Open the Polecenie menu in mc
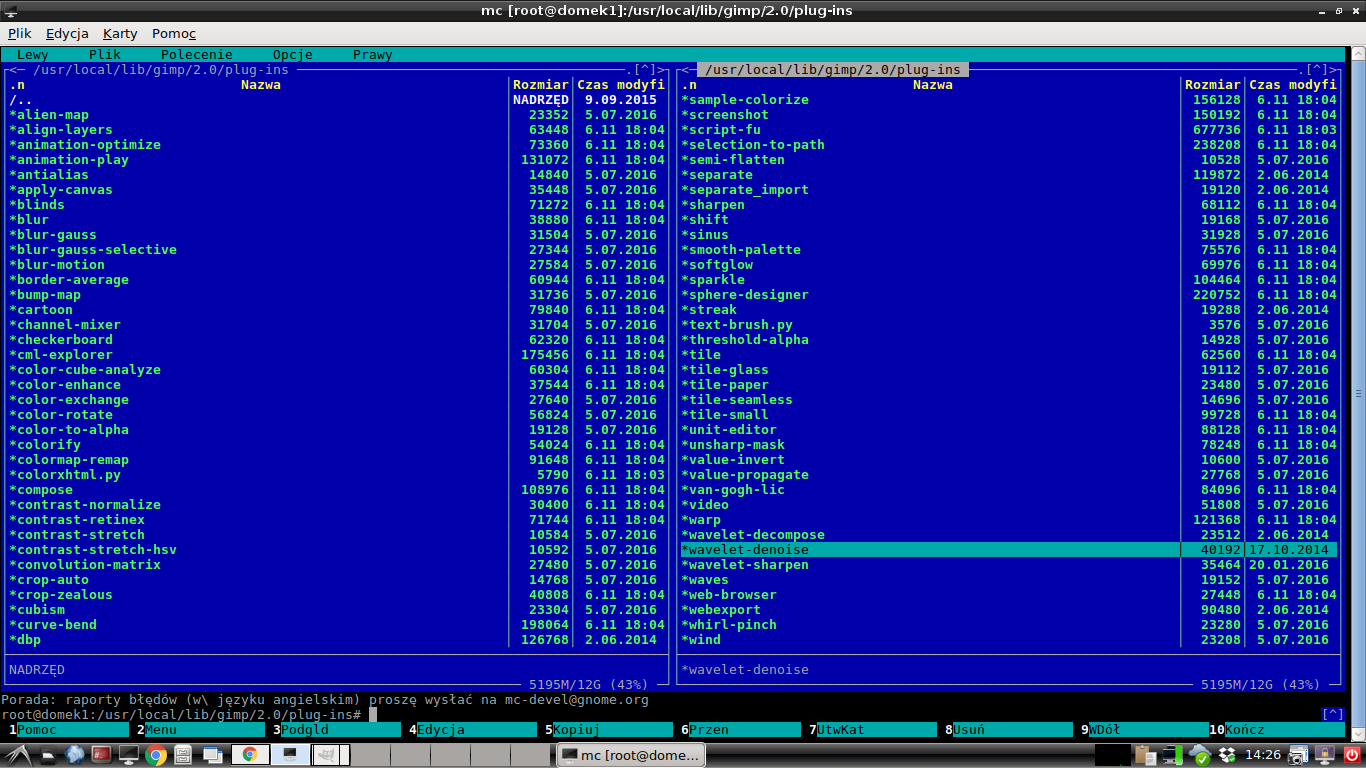Image resolution: width=1366 pixels, height=768 pixels. pos(196,55)
